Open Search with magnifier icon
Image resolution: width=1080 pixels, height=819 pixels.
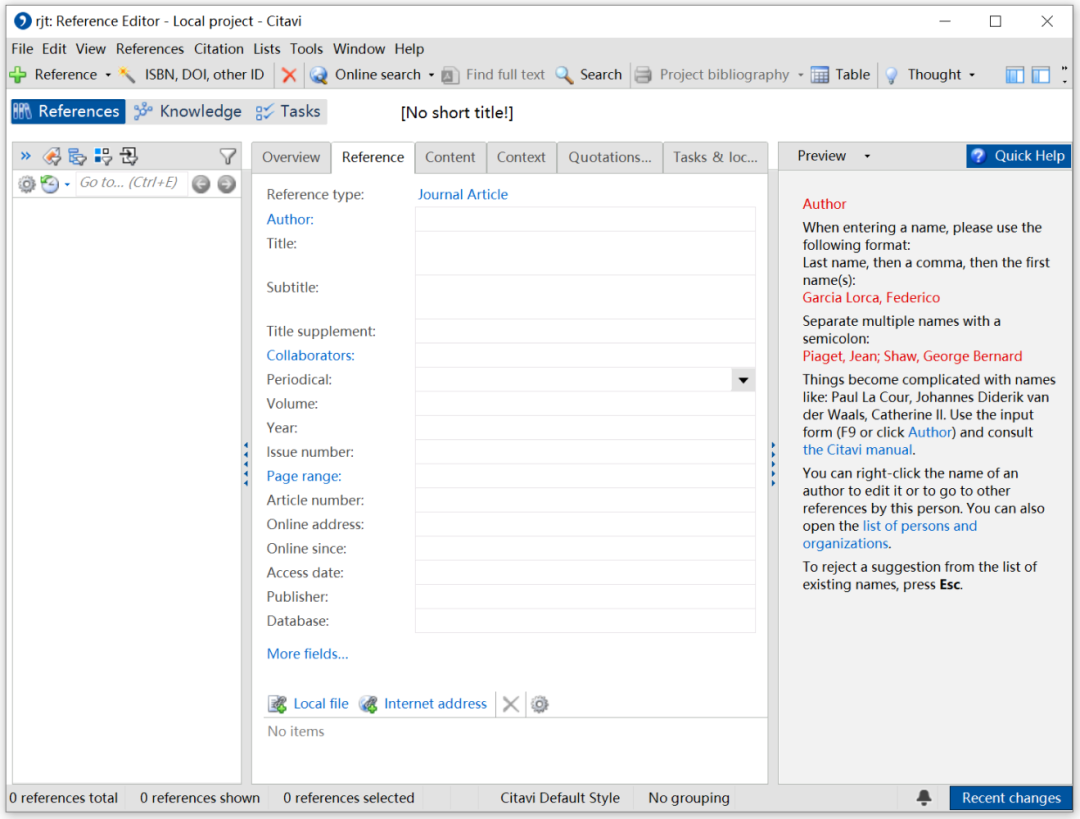(x=589, y=74)
